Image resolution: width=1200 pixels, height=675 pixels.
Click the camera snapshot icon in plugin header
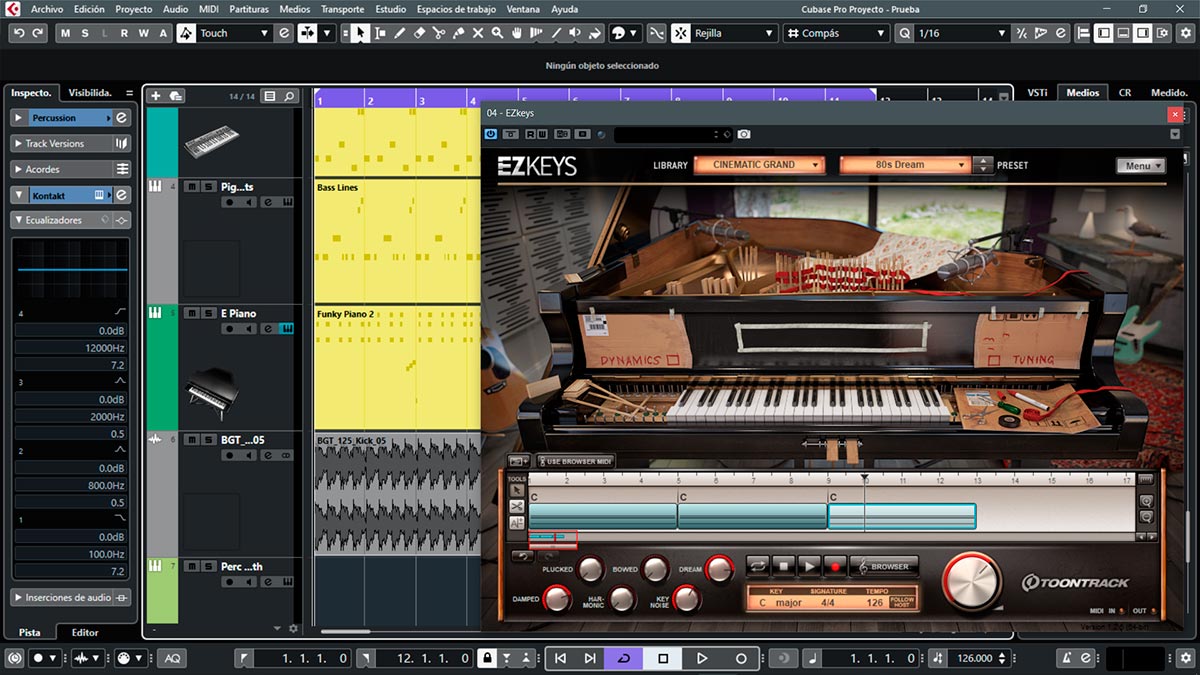[744, 134]
